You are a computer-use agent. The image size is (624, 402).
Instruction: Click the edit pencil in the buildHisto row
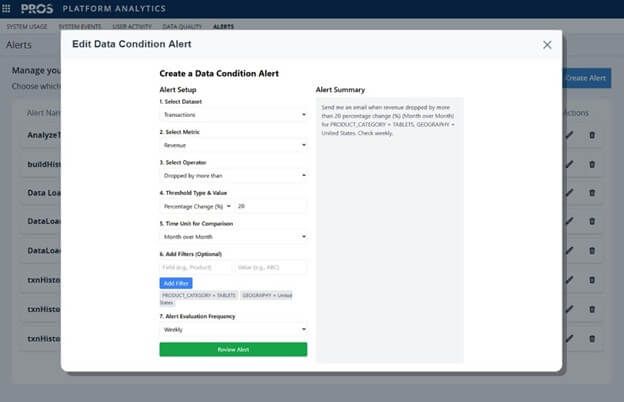click(569, 164)
